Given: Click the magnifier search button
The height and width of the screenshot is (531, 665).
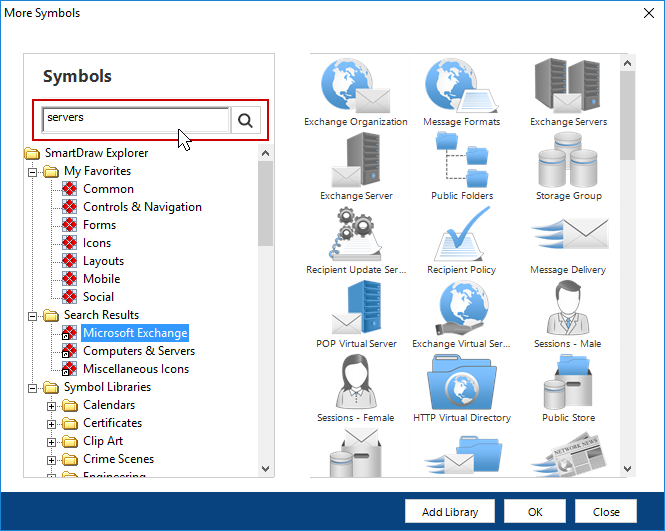Looking at the screenshot, I should coord(245,121).
